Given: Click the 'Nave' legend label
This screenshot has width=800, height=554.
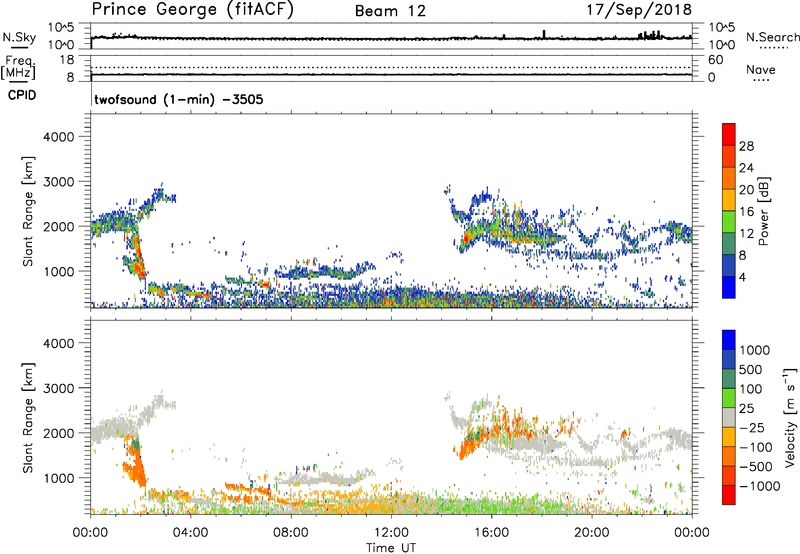Looking at the screenshot, I should pyautogui.click(x=761, y=69).
